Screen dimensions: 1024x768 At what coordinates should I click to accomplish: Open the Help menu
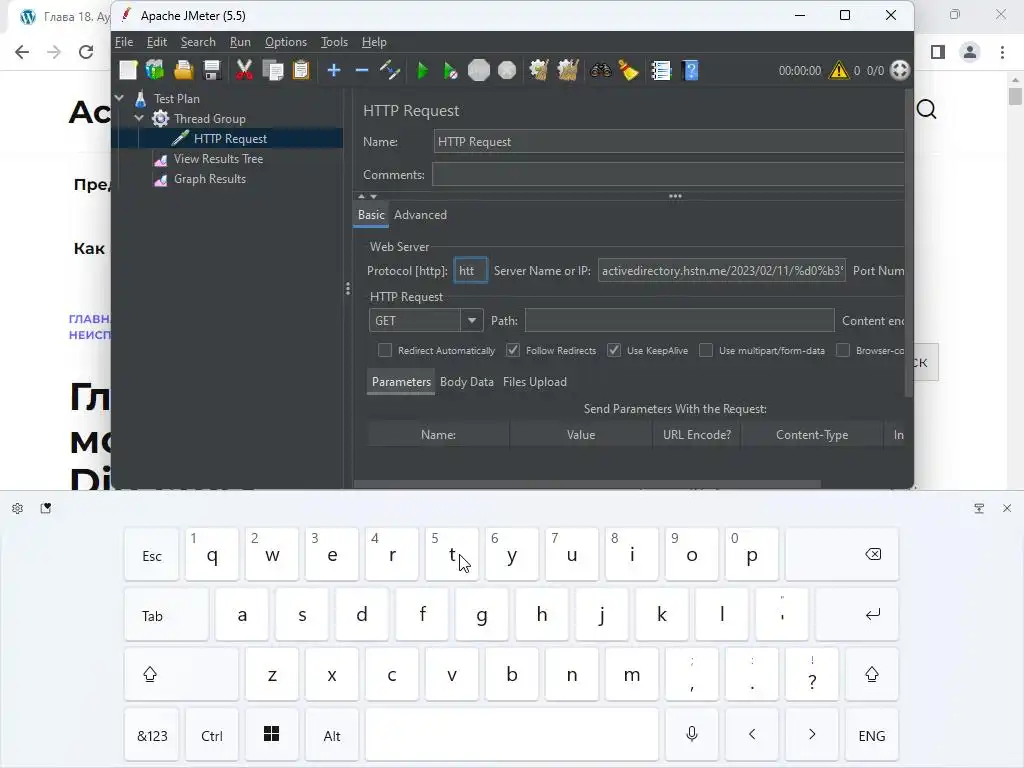(x=374, y=42)
